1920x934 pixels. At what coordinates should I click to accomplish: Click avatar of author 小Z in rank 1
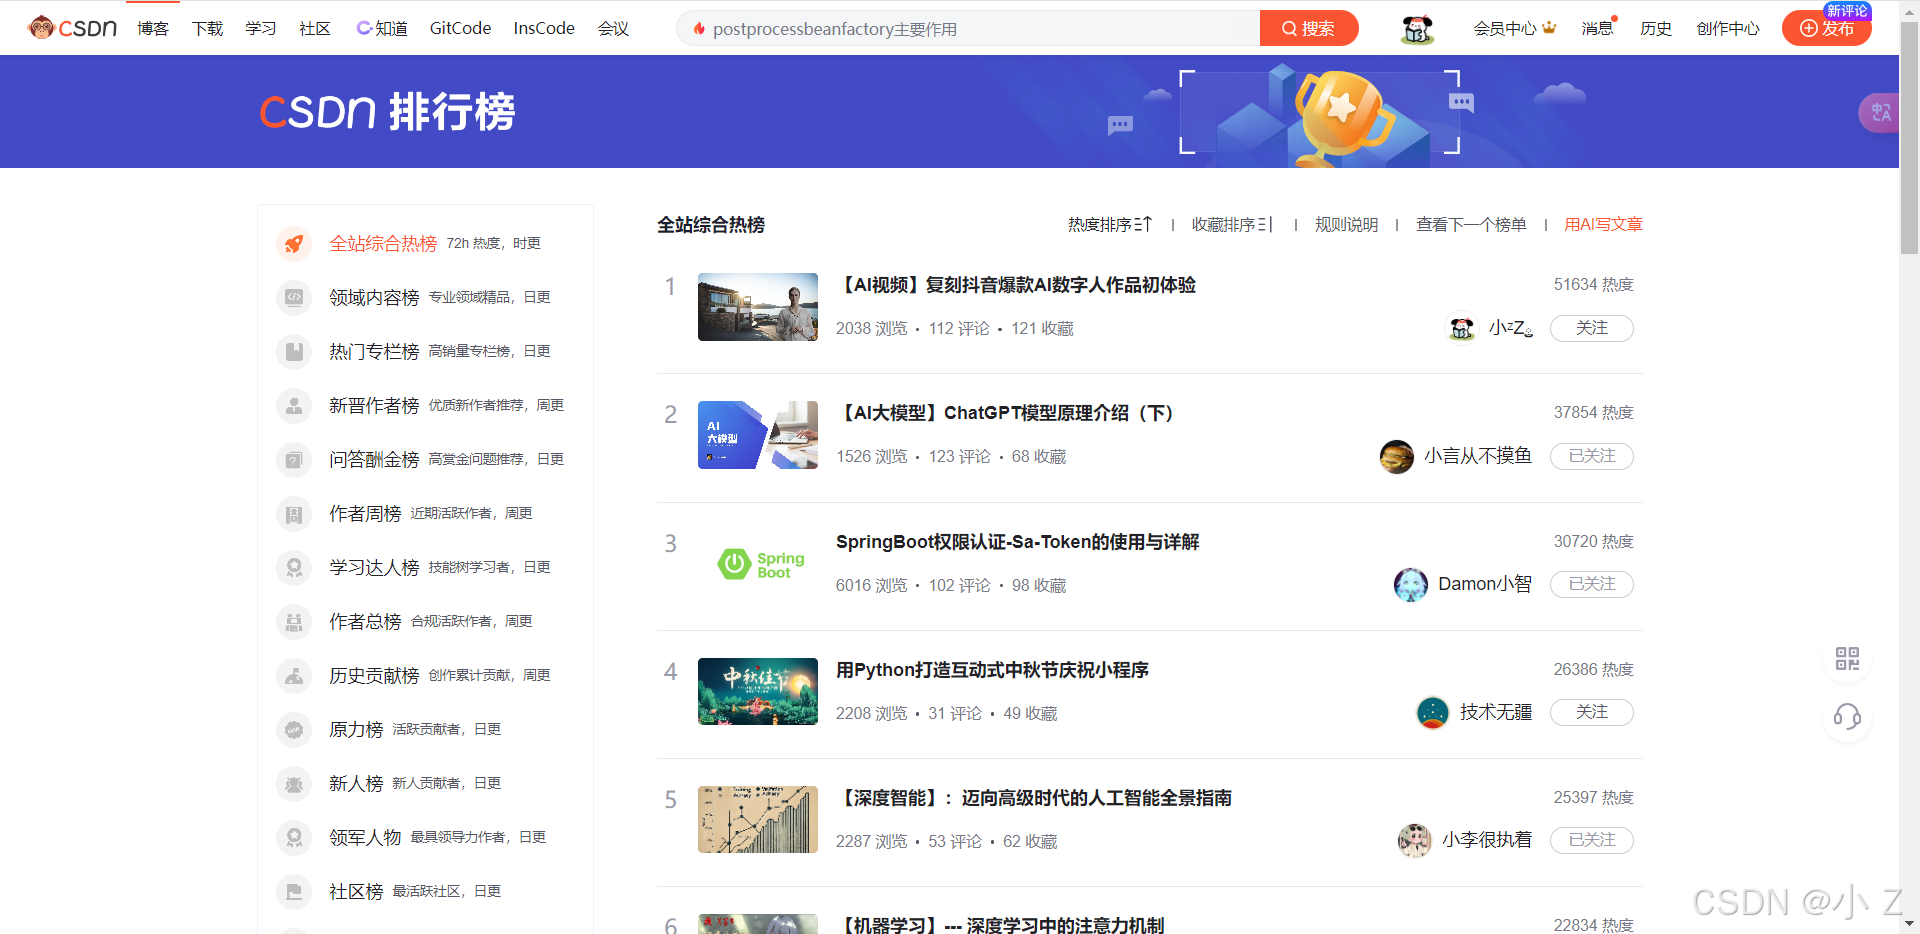tap(1461, 328)
